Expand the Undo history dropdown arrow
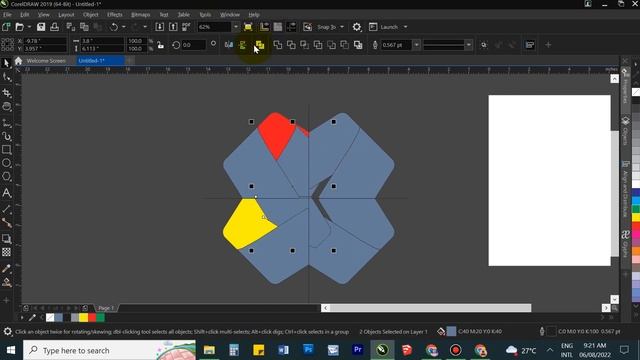Screen dimensions: 640x360 tap(123, 27)
